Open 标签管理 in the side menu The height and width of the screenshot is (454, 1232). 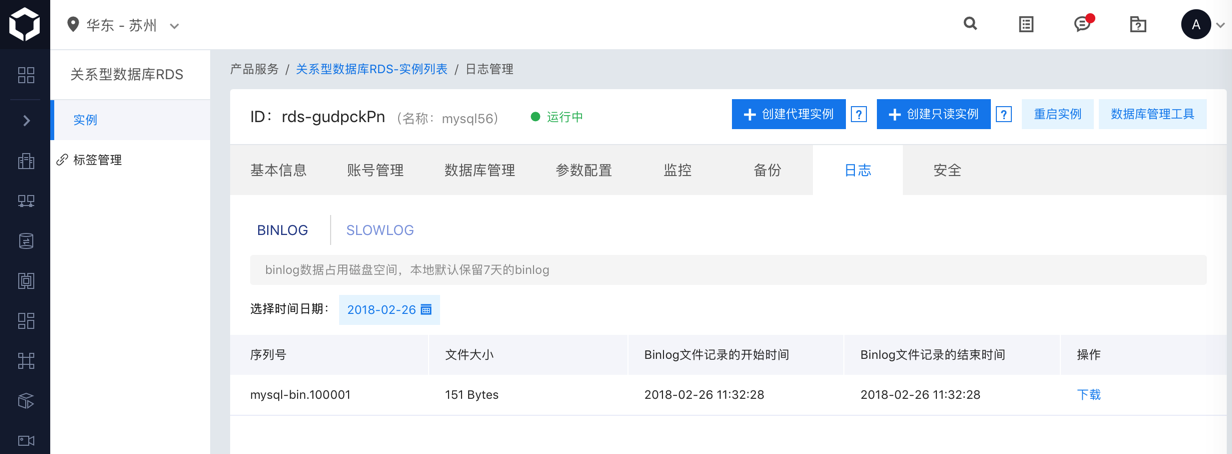pos(97,160)
